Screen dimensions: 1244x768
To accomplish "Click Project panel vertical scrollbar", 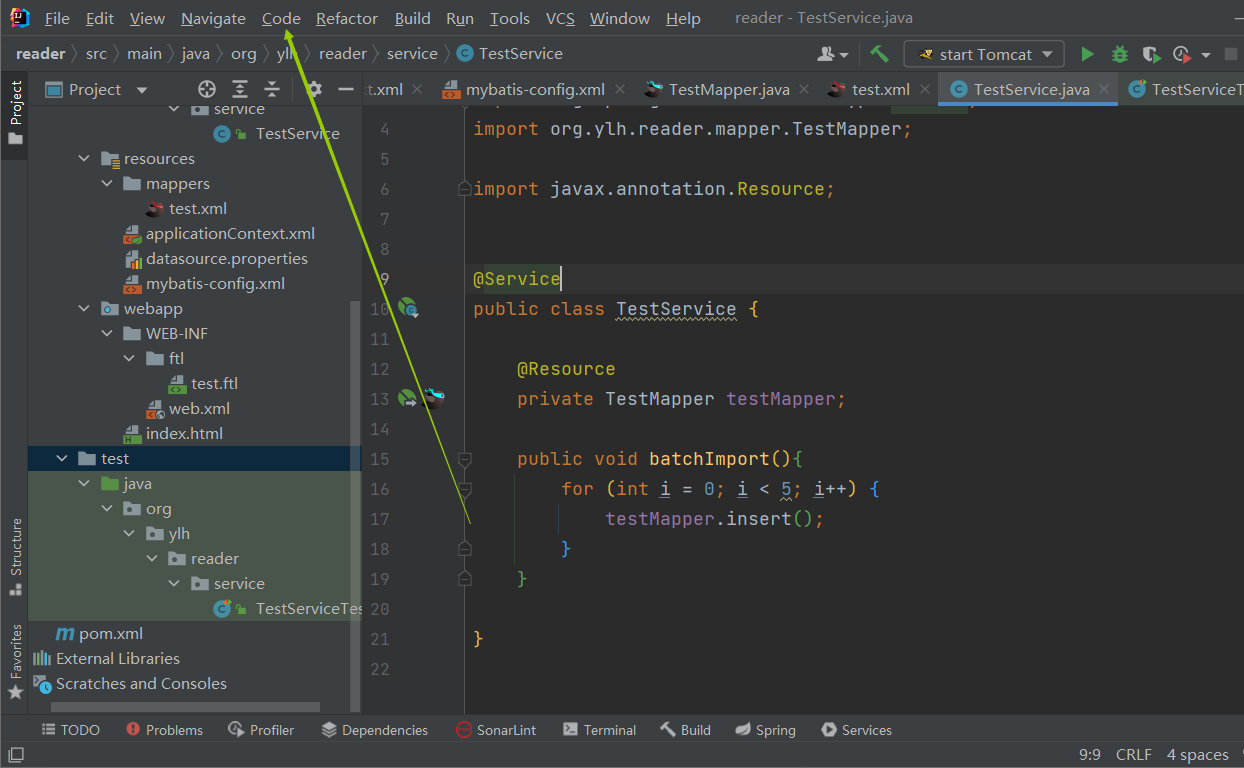I will tap(356, 505).
